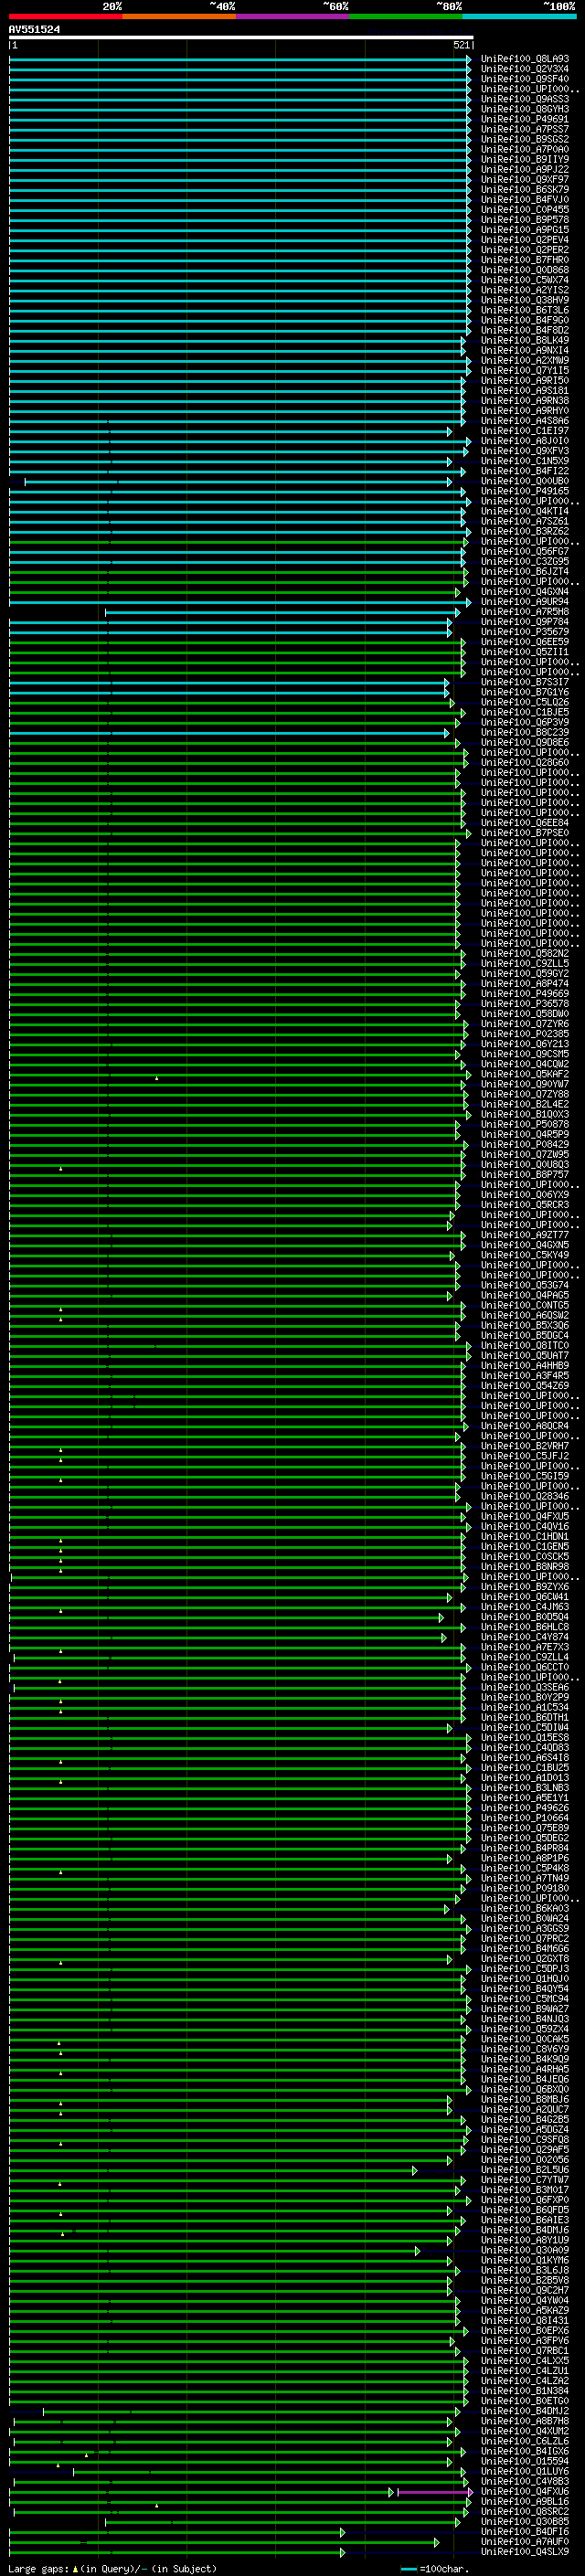Select hit label UniRef100_B3RZ62
This screenshot has width=585, height=2576.
(525, 532)
